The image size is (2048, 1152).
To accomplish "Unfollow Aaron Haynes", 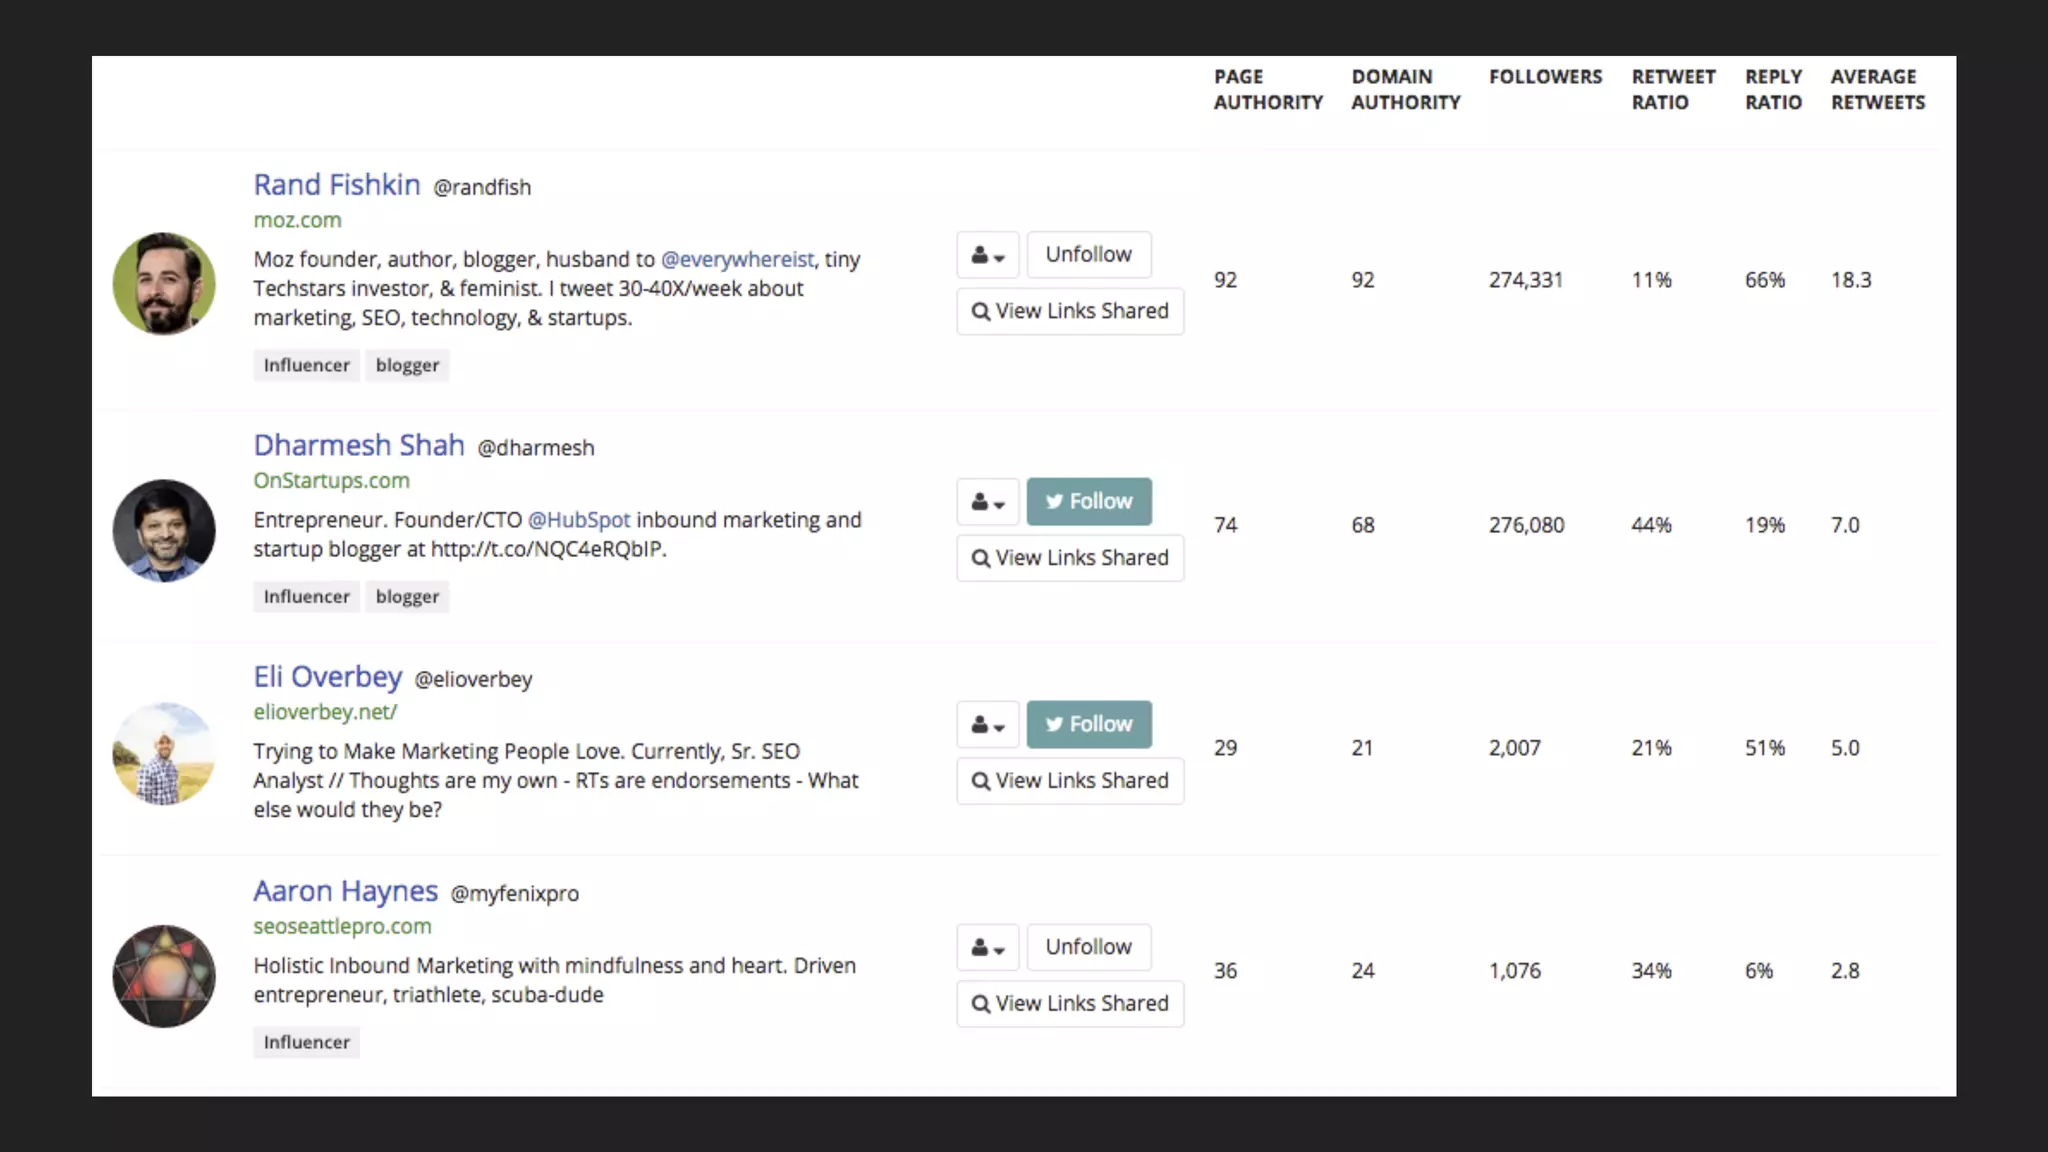I will click(x=1088, y=946).
